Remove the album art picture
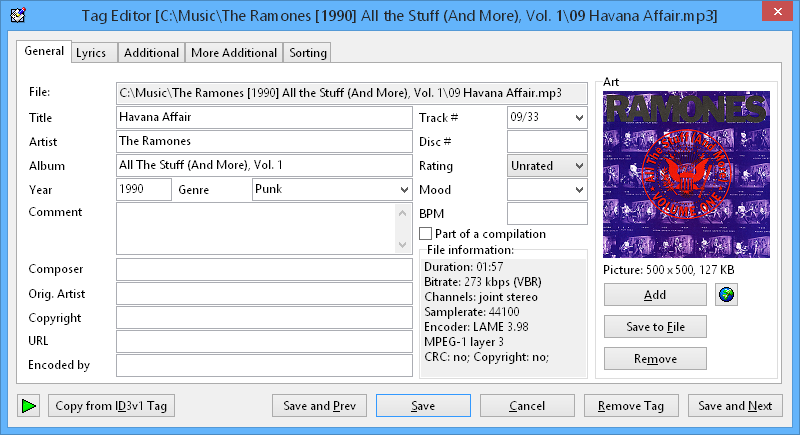This screenshot has width=800, height=435. [655, 359]
